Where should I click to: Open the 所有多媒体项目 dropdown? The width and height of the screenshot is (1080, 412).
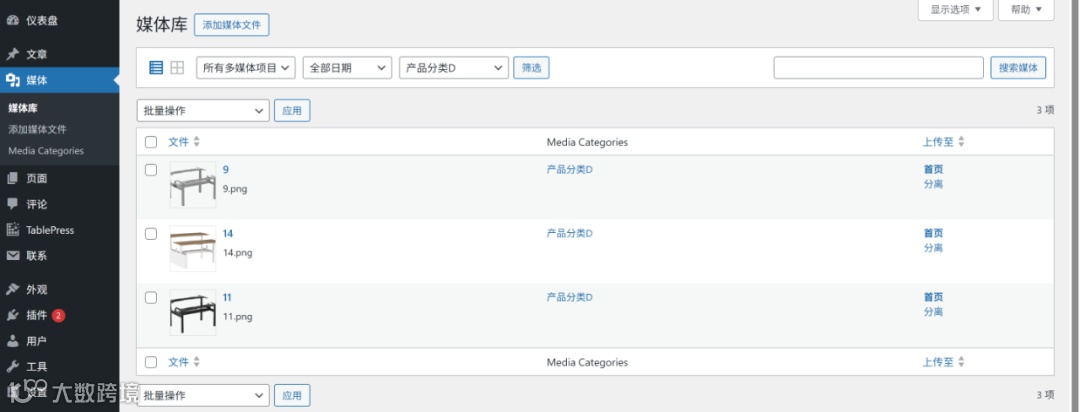click(x=246, y=68)
